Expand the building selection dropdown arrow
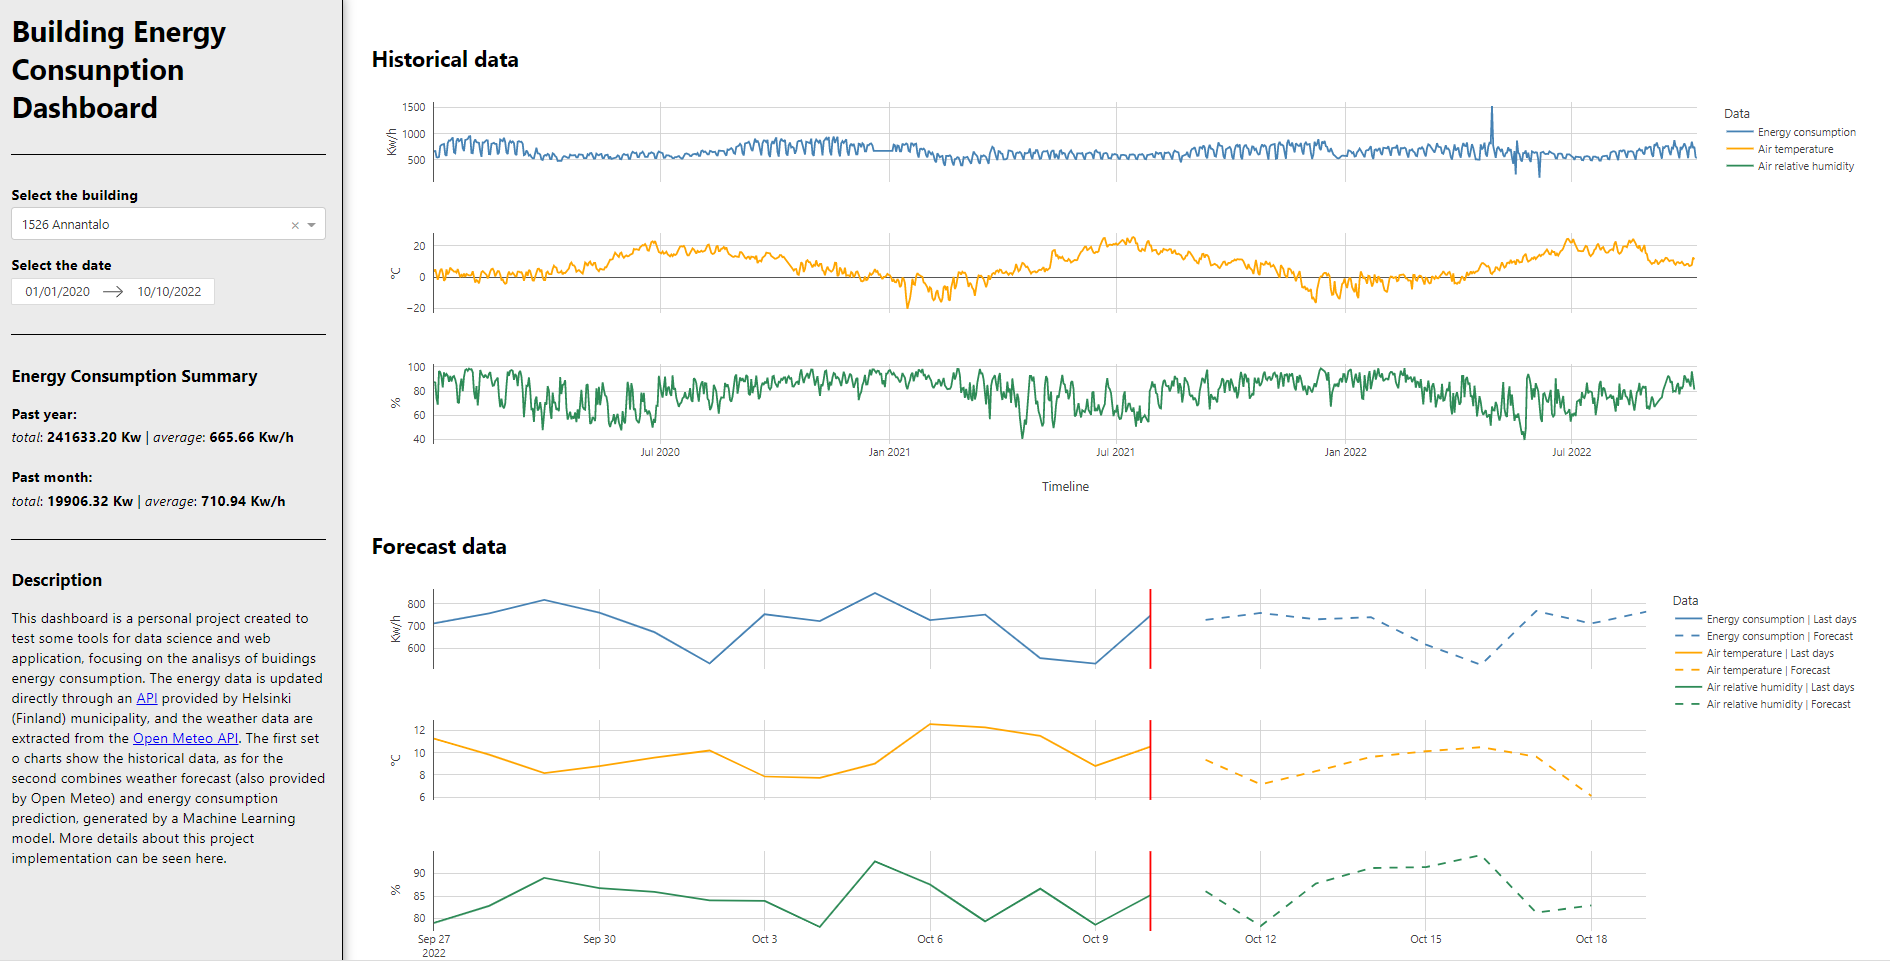 (x=312, y=225)
